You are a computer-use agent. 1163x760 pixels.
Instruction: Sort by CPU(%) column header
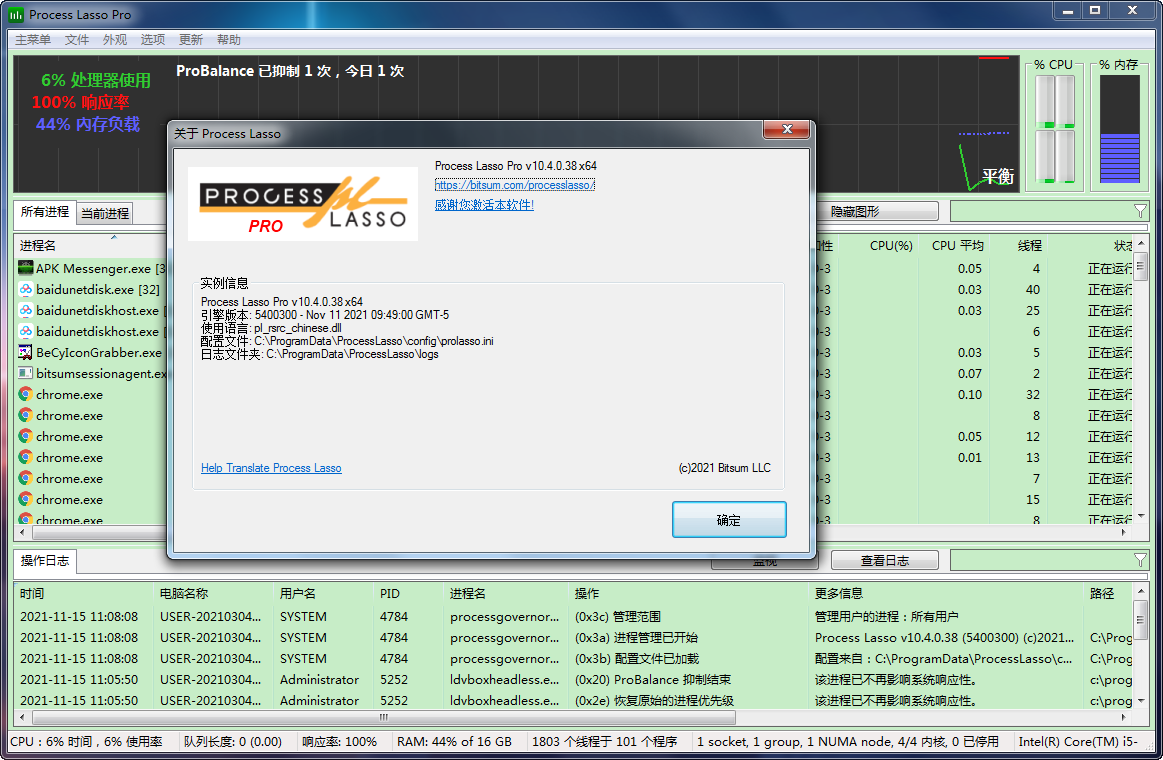tap(880, 245)
